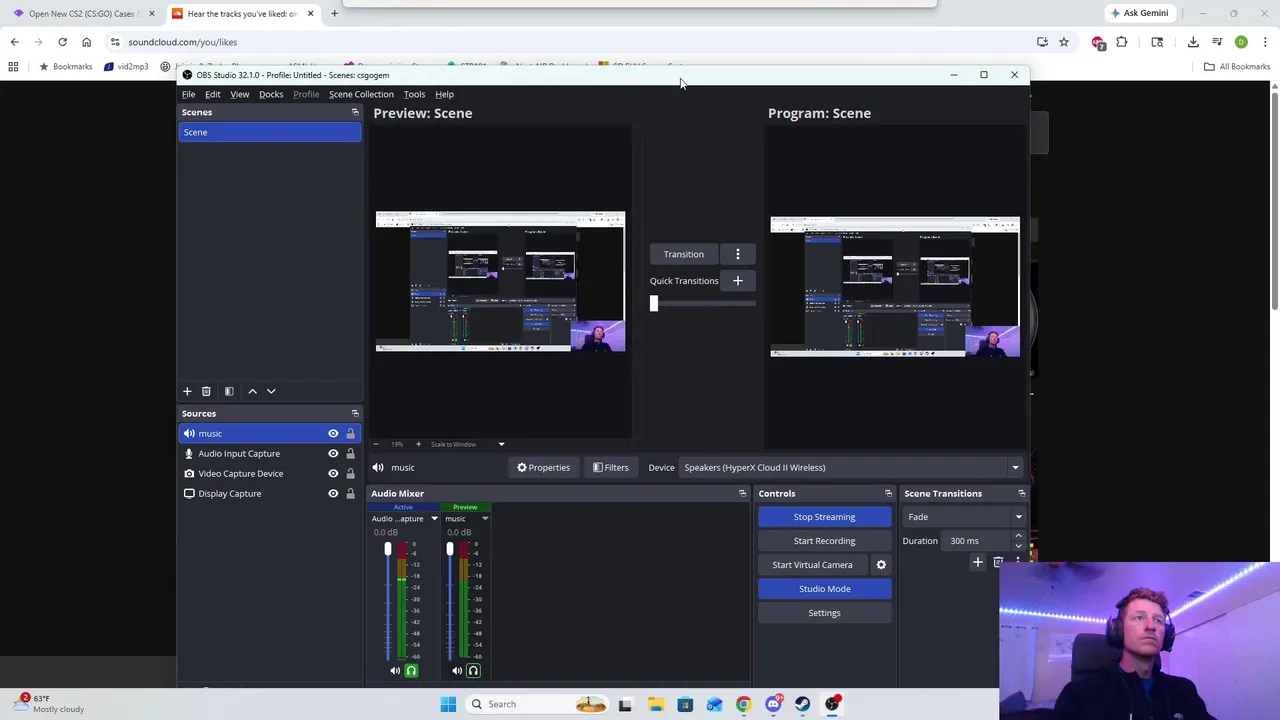1280x720 pixels.
Task: Open the Transition three-dot options menu
Action: [x=738, y=254]
